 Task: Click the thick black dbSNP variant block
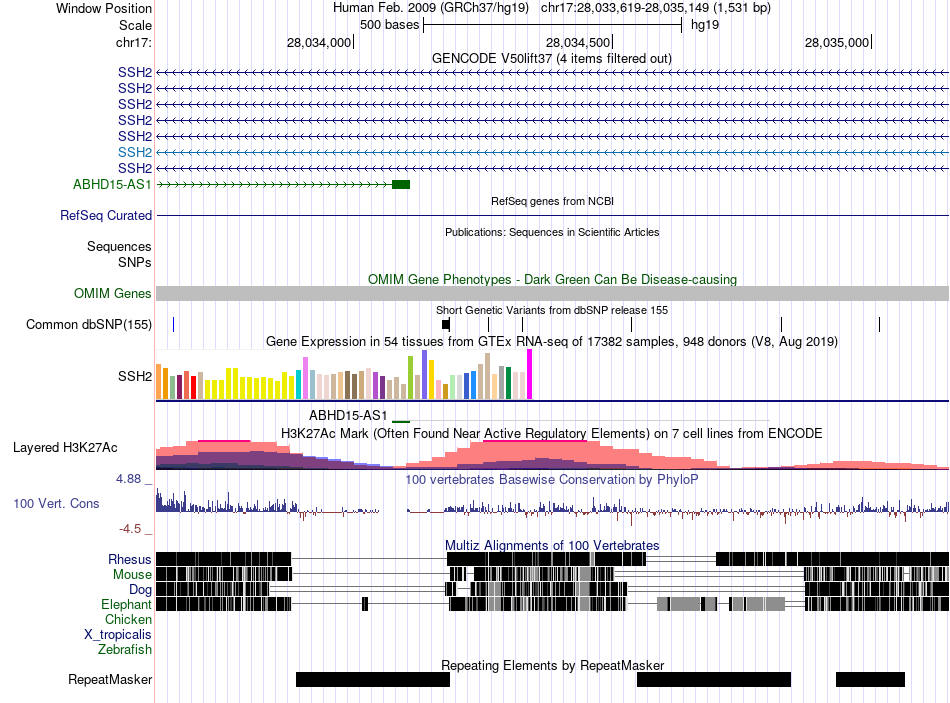pos(446,324)
